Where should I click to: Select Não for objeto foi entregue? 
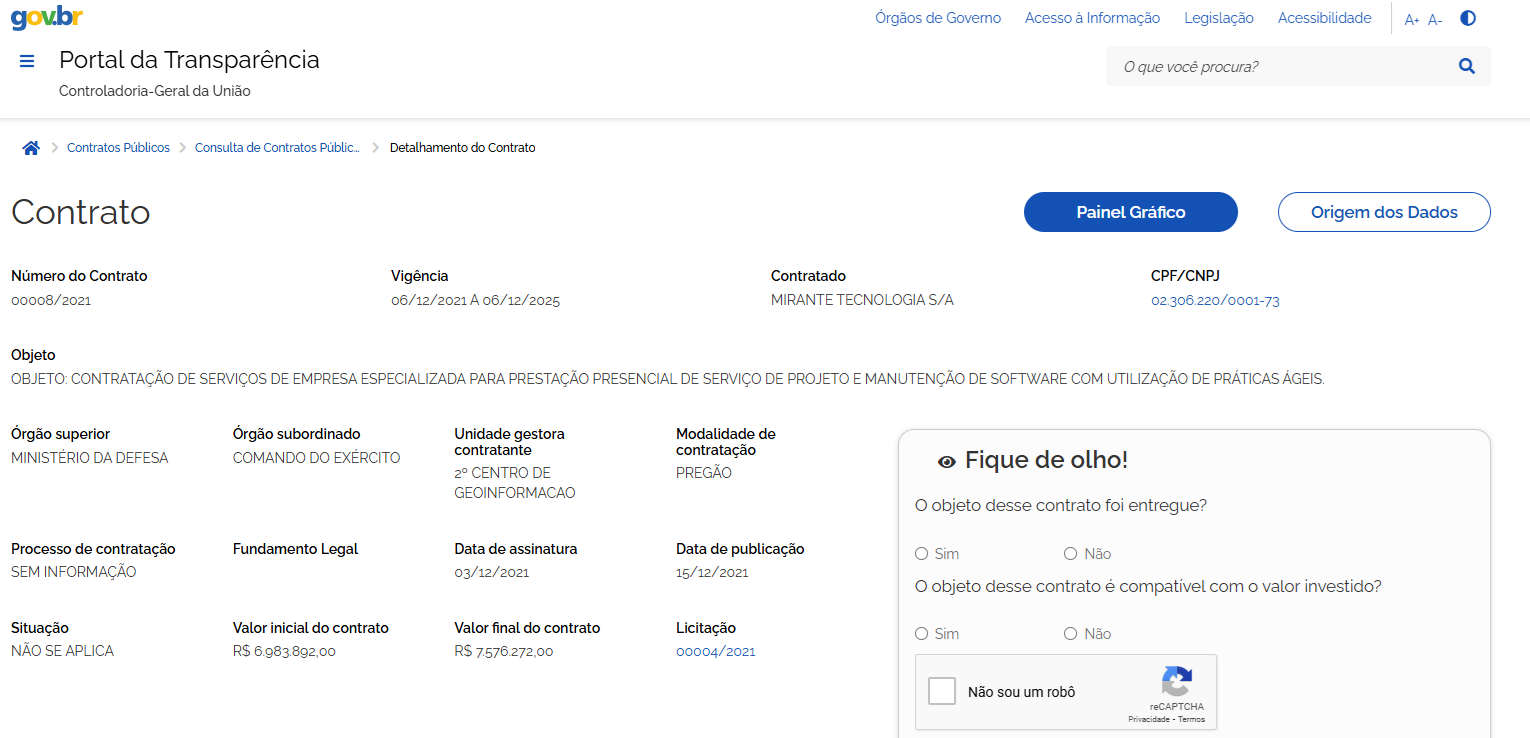click(1070, 554)
